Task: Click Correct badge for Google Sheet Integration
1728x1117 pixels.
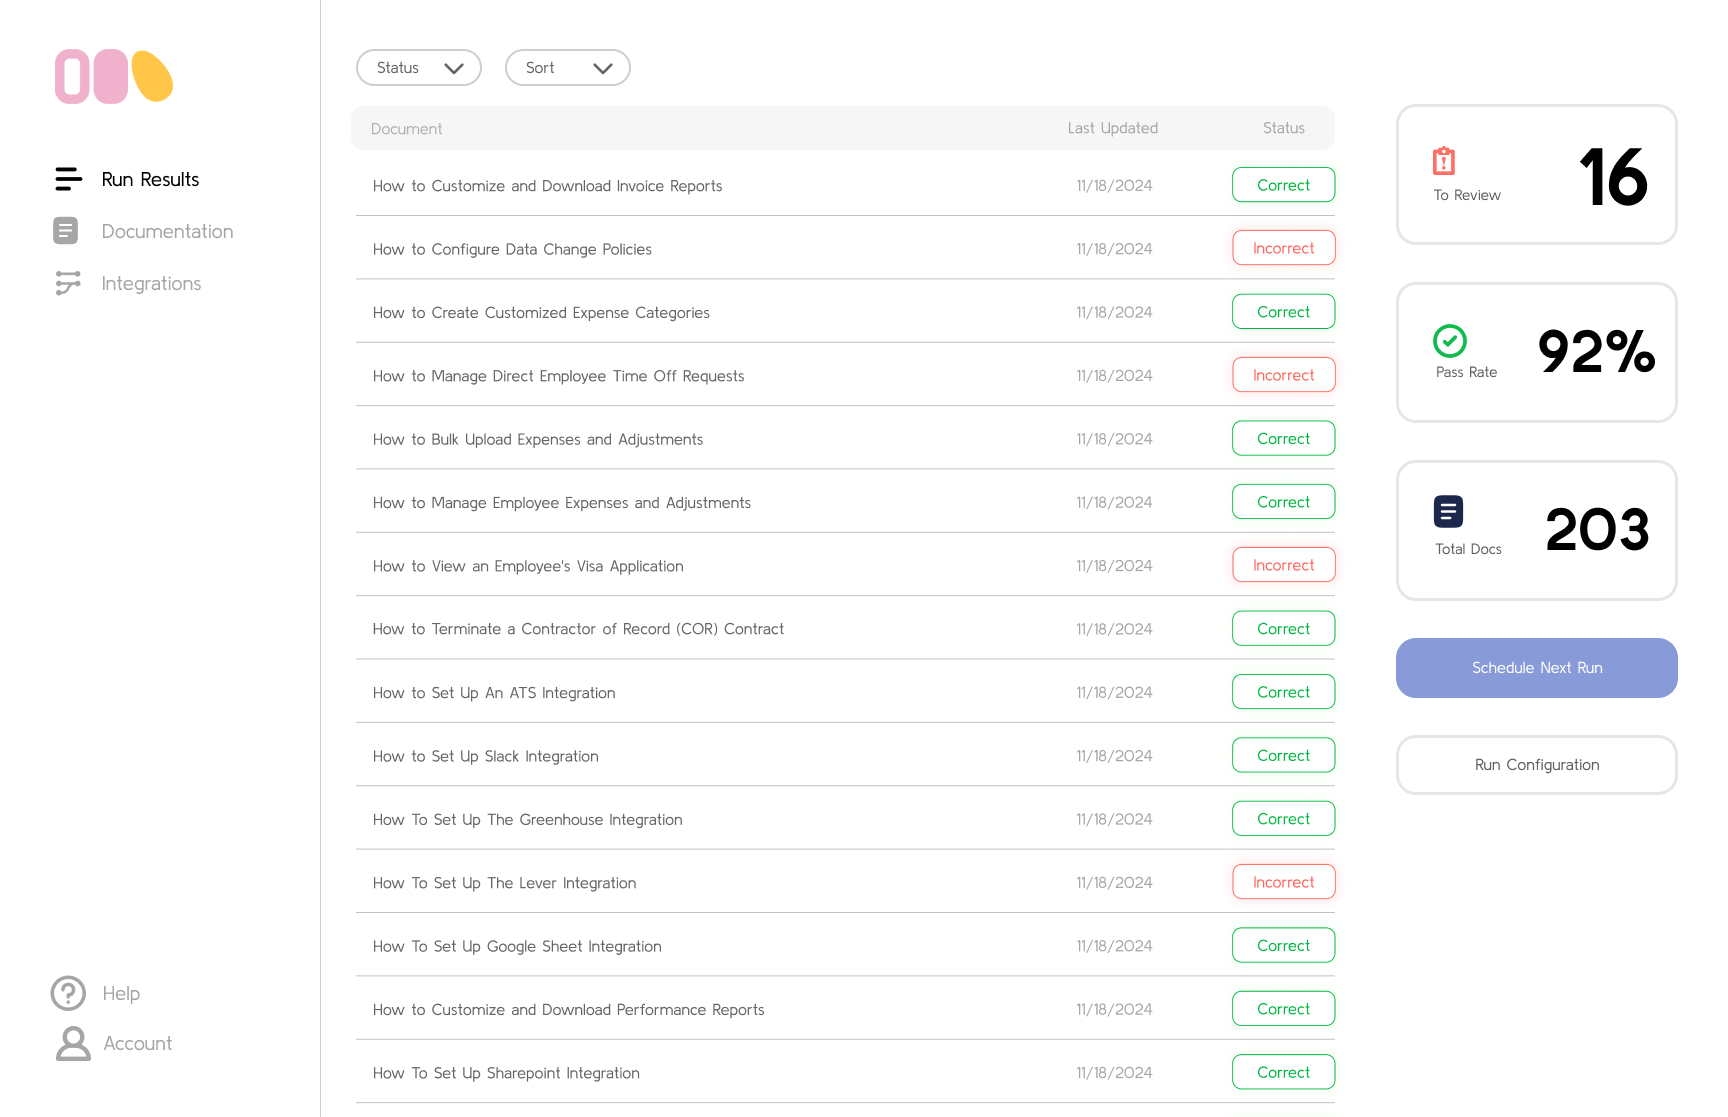Action: [1283, 945]
